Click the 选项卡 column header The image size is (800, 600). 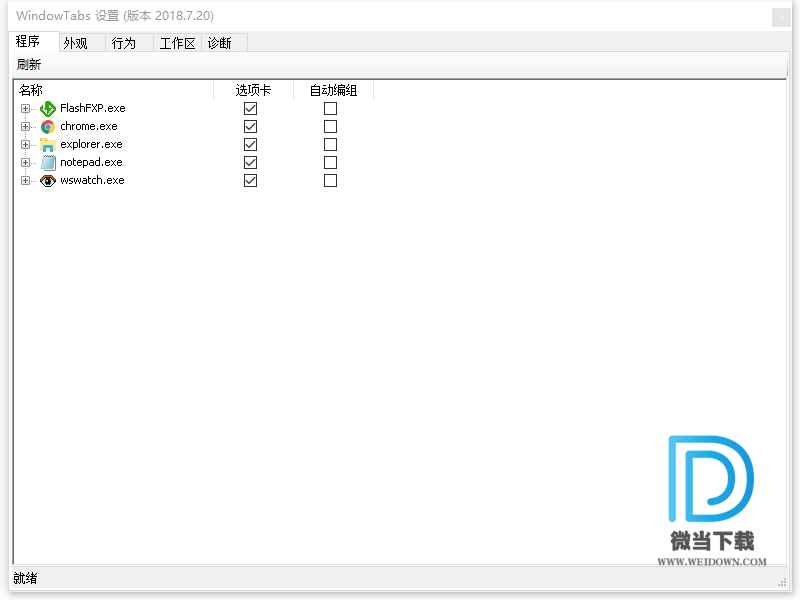click(x=254, y=90)
